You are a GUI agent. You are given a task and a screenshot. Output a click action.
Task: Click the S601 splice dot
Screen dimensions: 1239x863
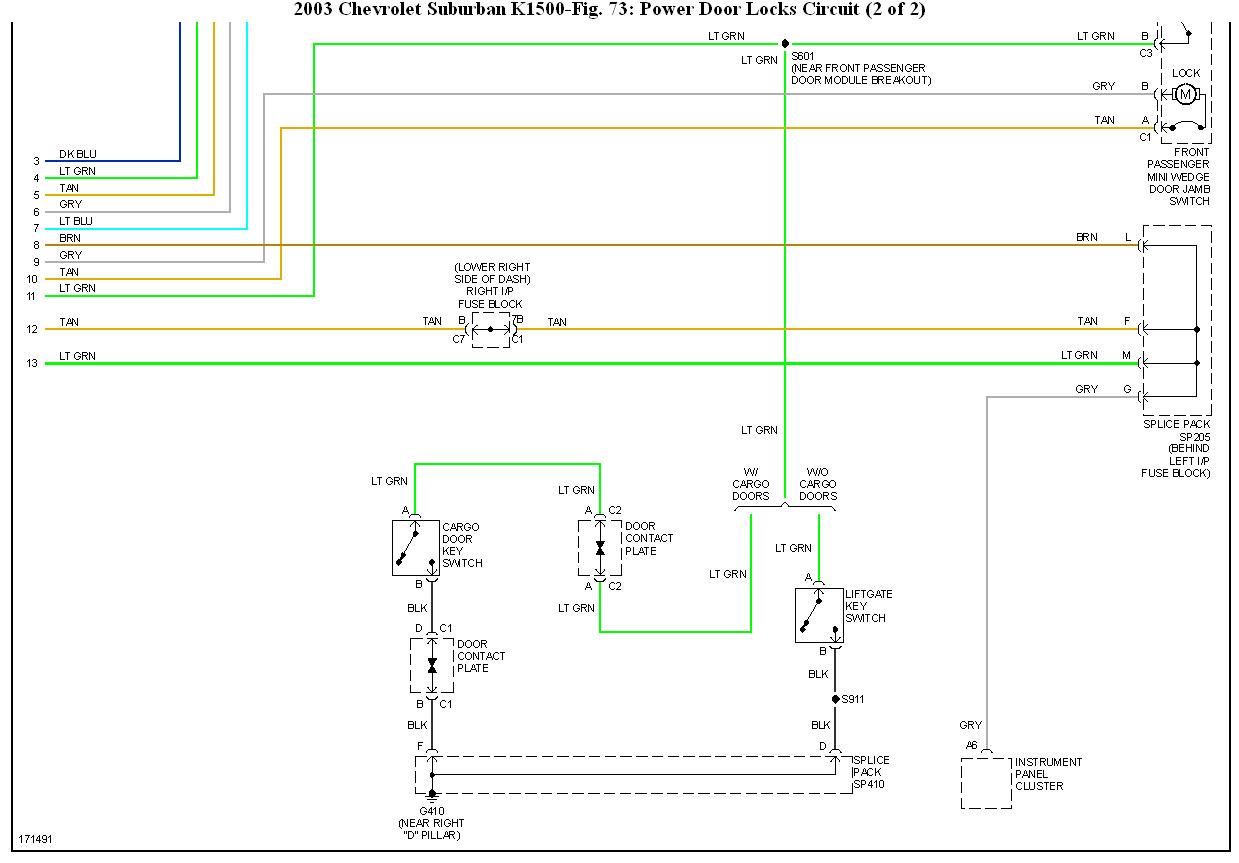785,43
